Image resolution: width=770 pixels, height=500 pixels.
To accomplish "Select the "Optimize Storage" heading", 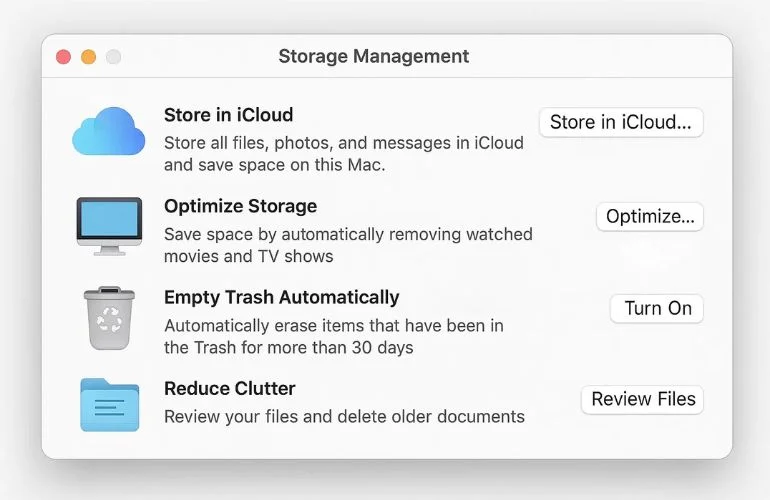I will [240, 206].
